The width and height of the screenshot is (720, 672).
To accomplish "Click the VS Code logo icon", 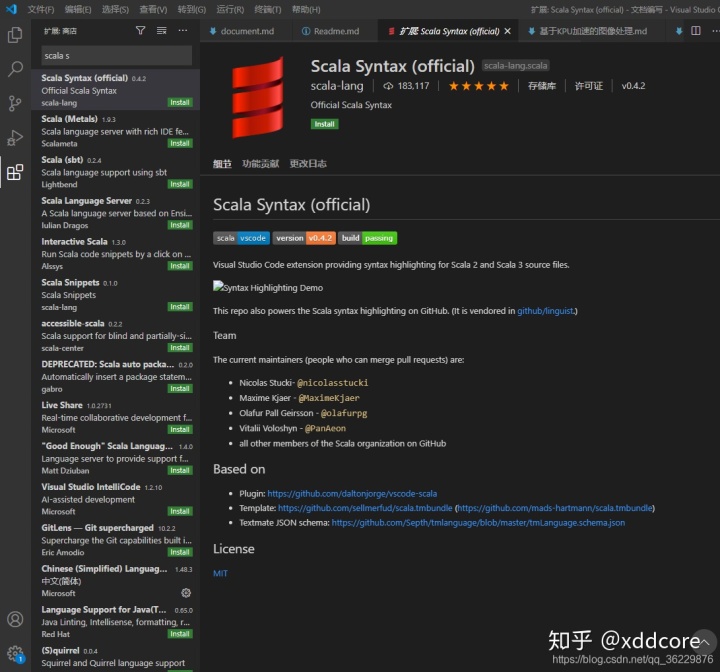I will pyautogui.click(x=11, y=9).
